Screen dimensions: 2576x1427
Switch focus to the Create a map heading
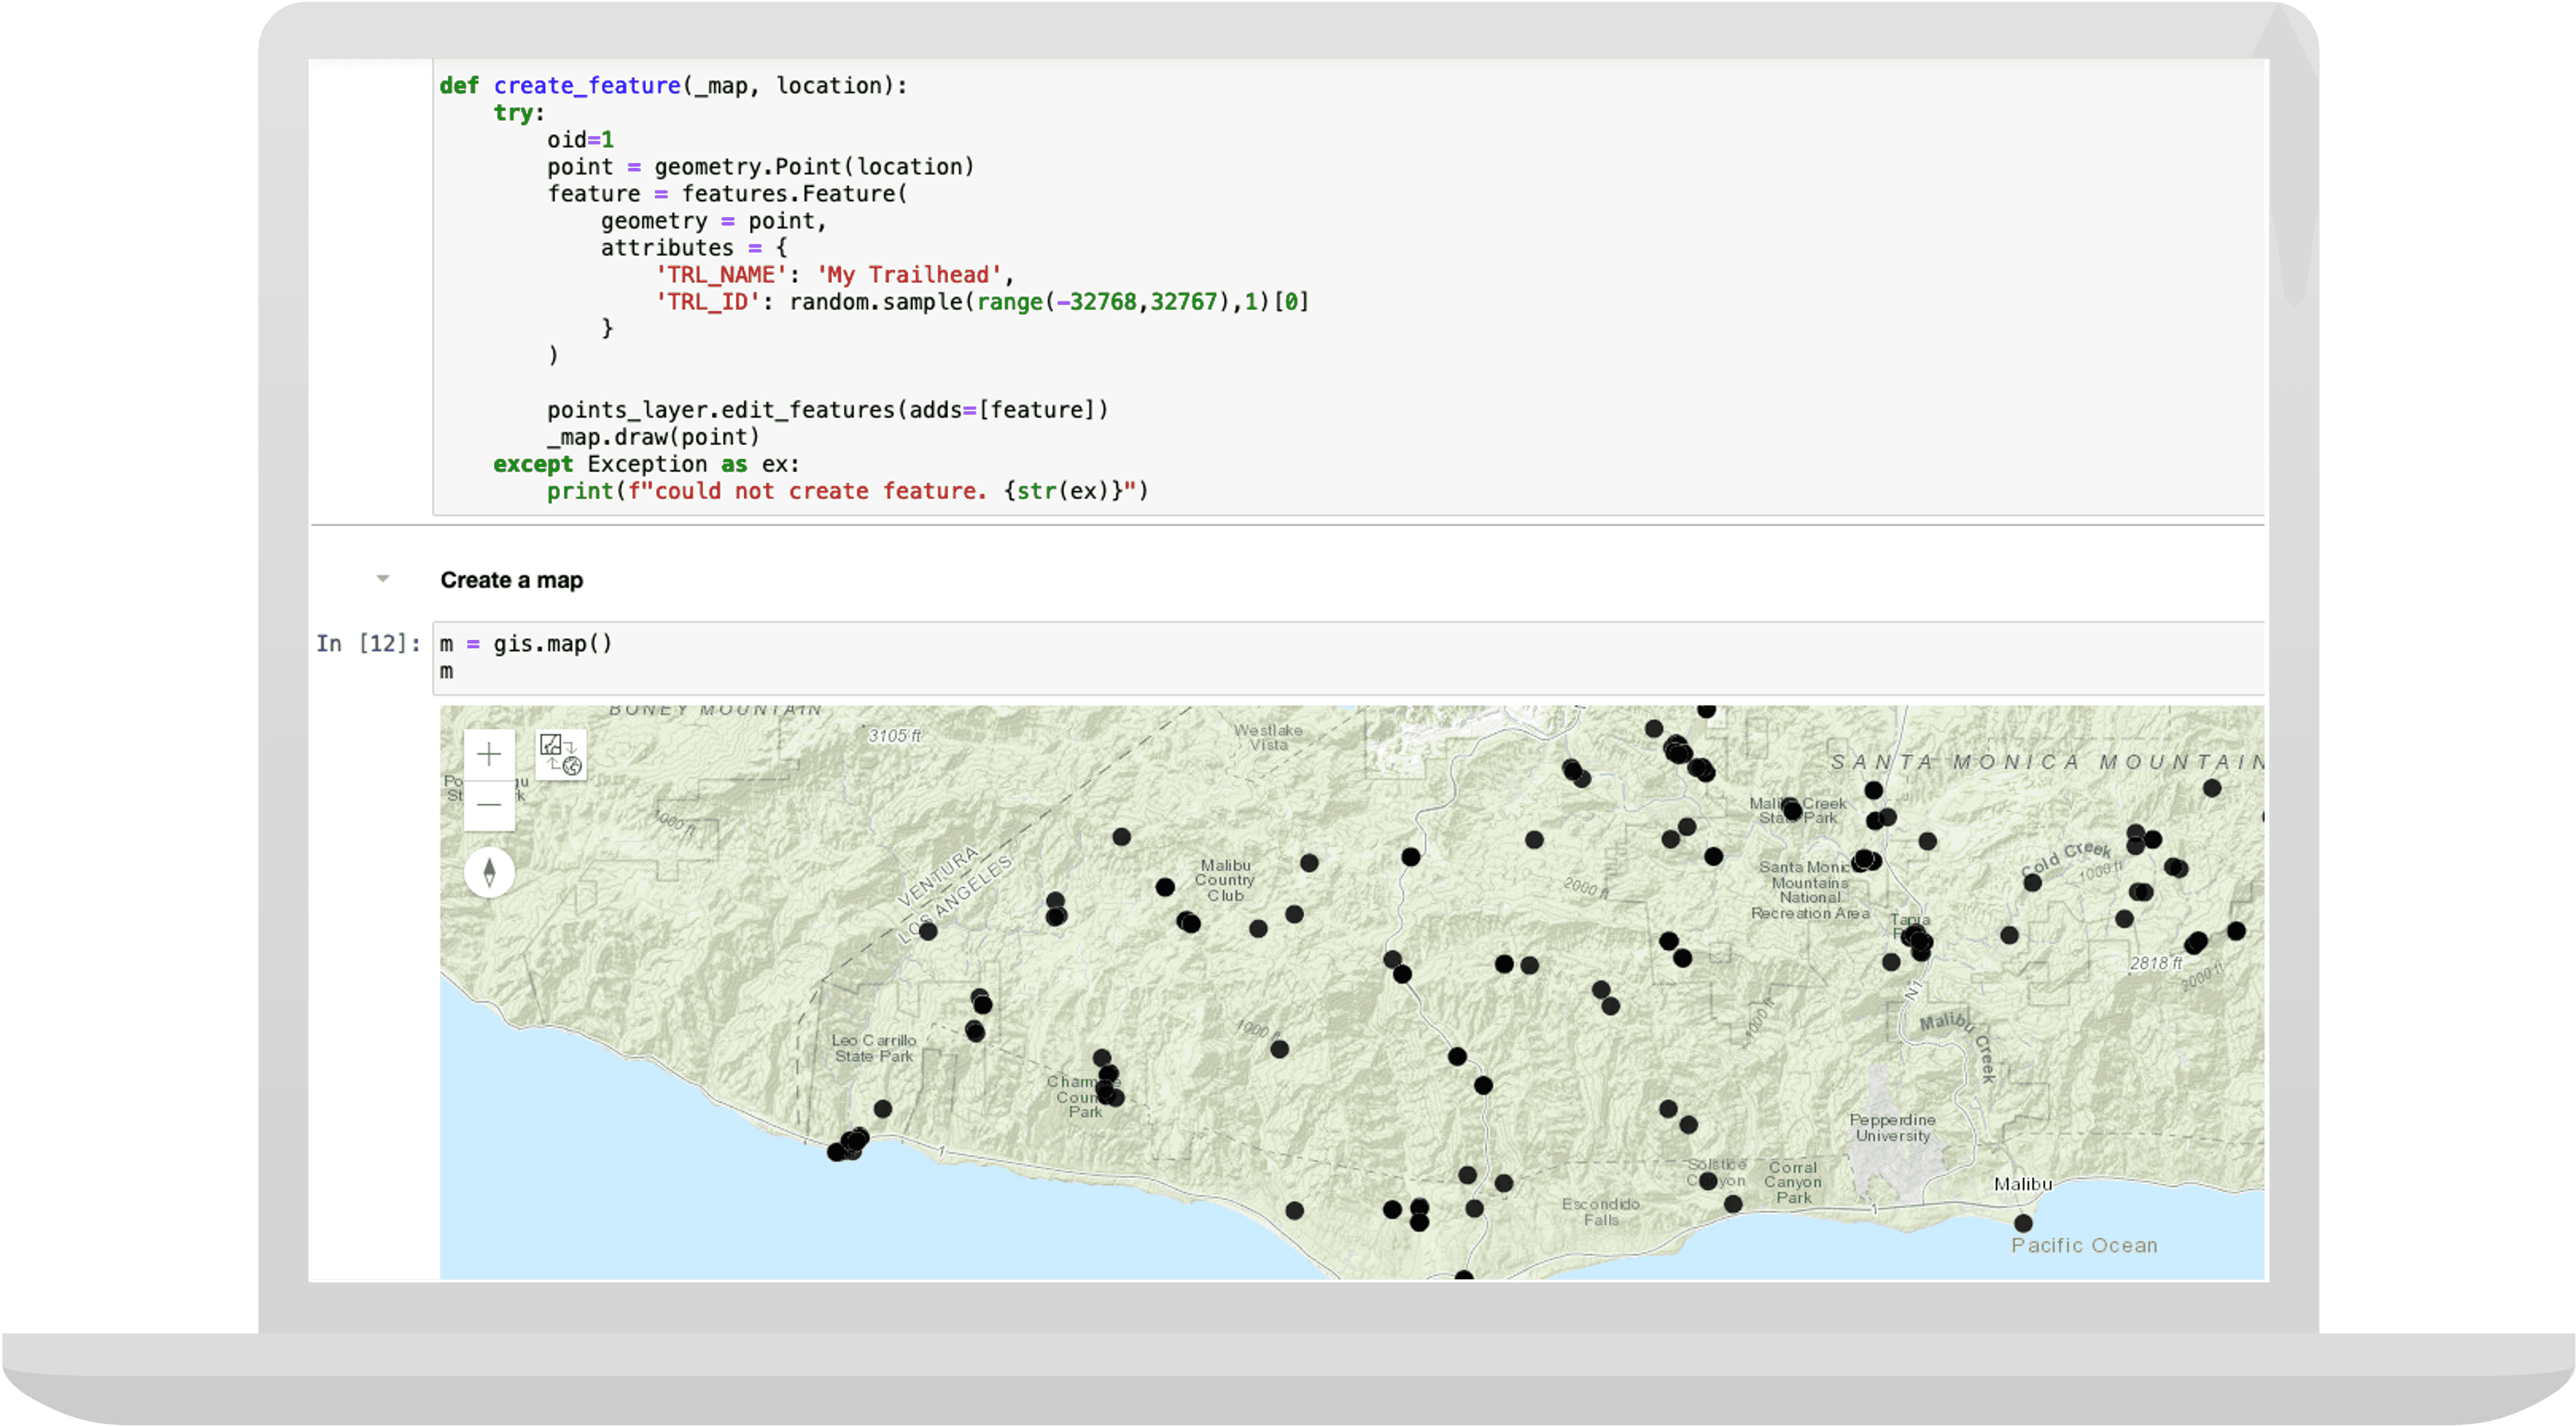click(512, 579)
